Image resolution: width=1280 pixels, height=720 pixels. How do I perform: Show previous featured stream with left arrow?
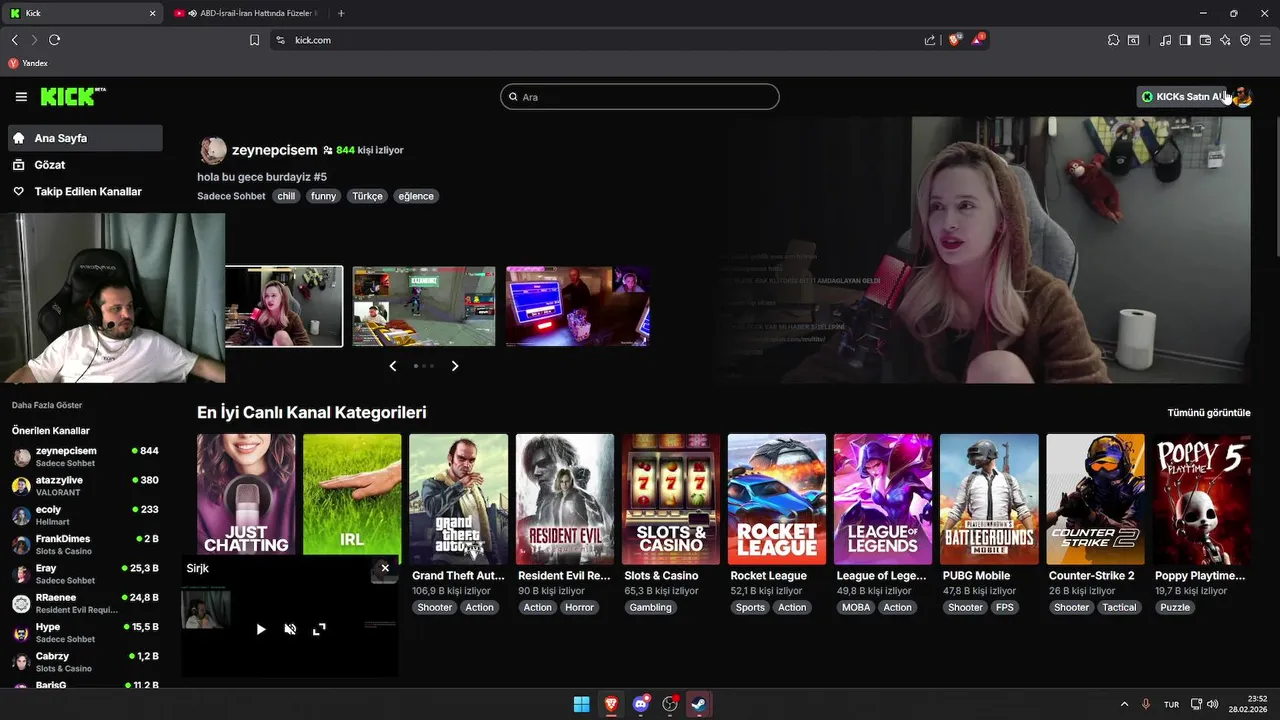[x=393, y=366]
